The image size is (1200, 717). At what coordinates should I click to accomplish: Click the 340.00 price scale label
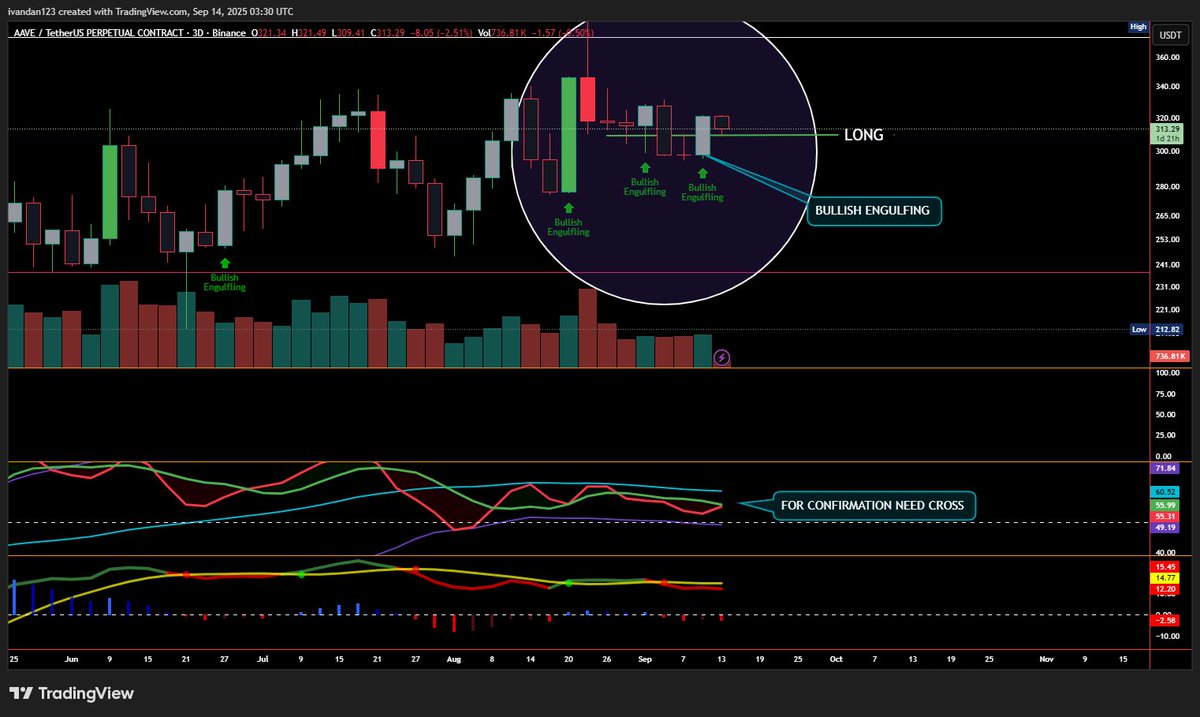pos(1167,87)
